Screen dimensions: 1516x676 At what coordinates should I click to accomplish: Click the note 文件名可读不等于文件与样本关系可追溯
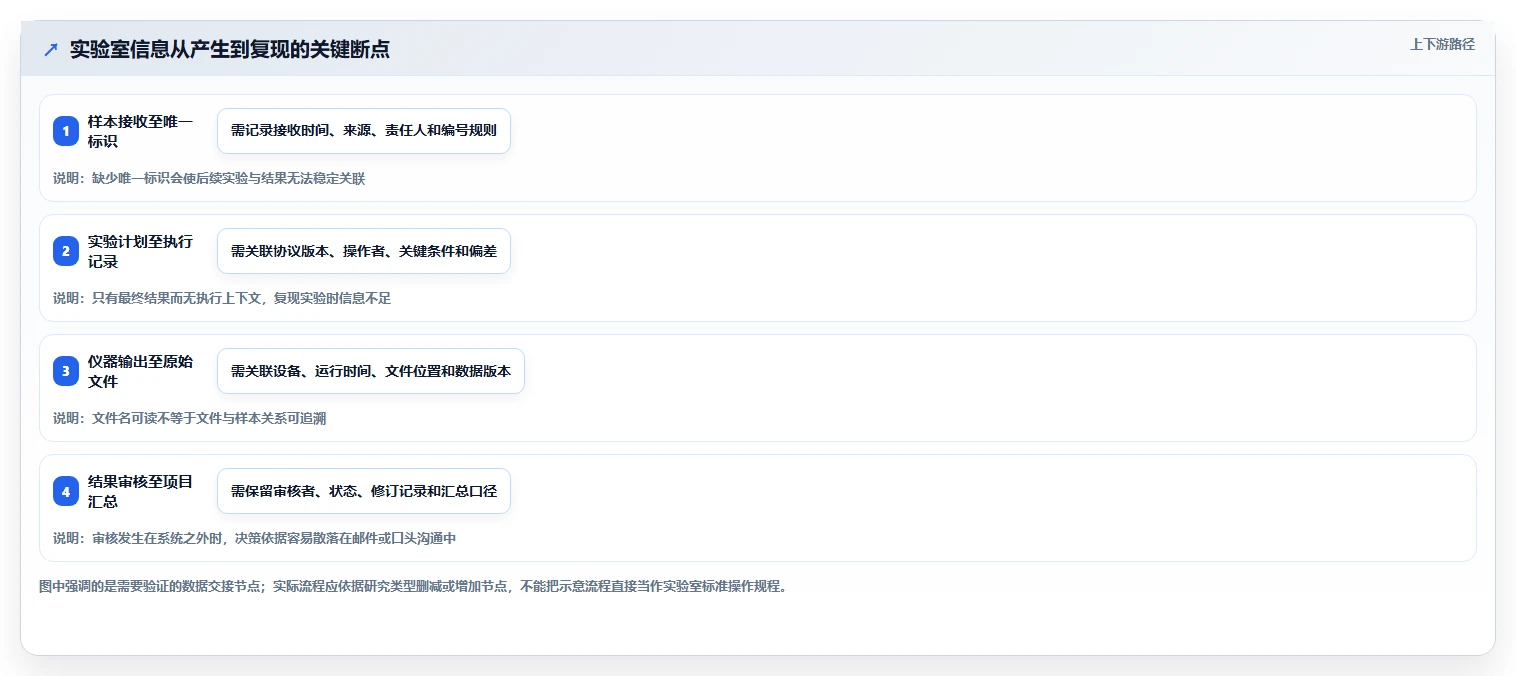(x=209, y=419)
